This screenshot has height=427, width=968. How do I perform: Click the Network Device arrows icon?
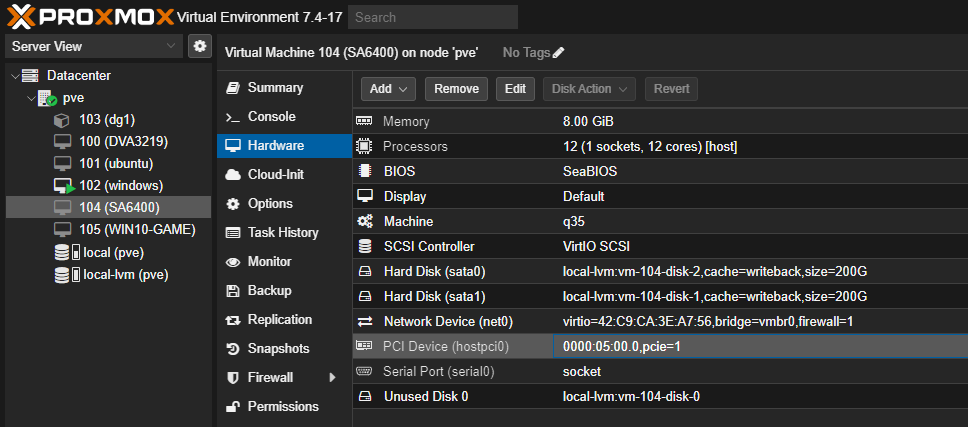click(365, 321)
